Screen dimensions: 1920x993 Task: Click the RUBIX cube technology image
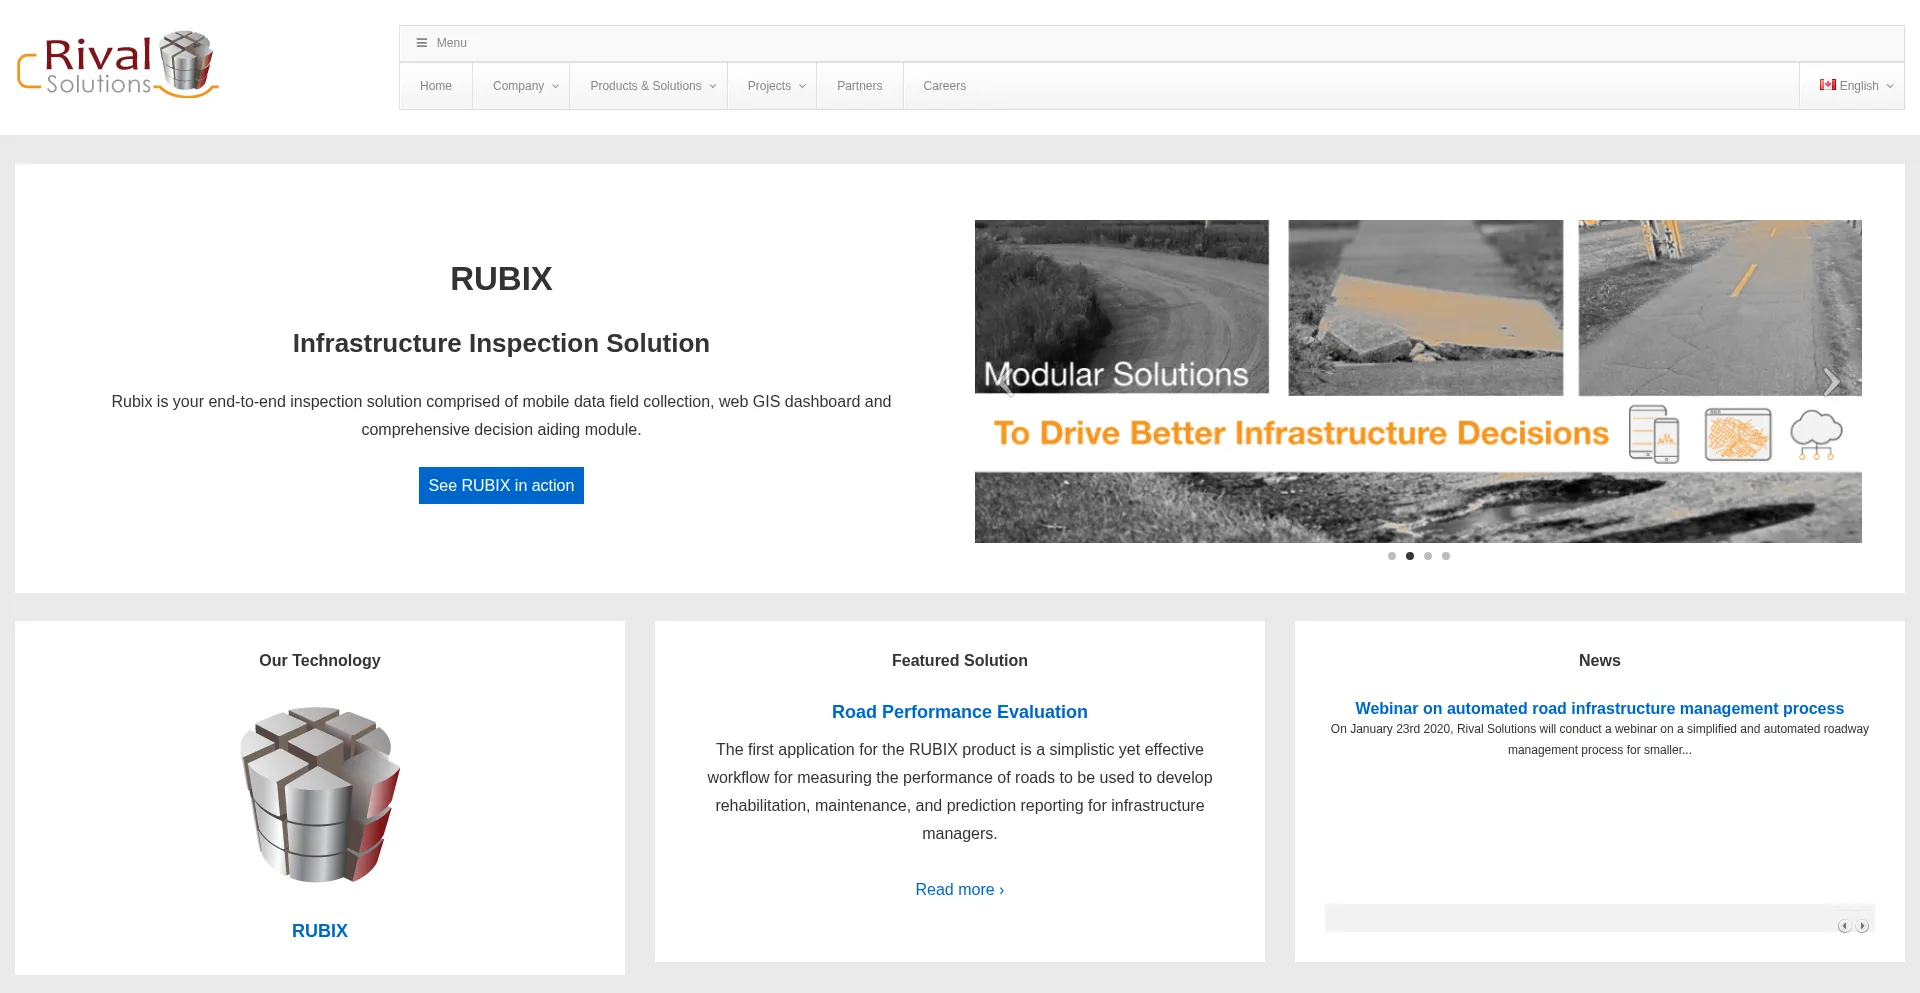pyautogui.click(x=320, y=795)
